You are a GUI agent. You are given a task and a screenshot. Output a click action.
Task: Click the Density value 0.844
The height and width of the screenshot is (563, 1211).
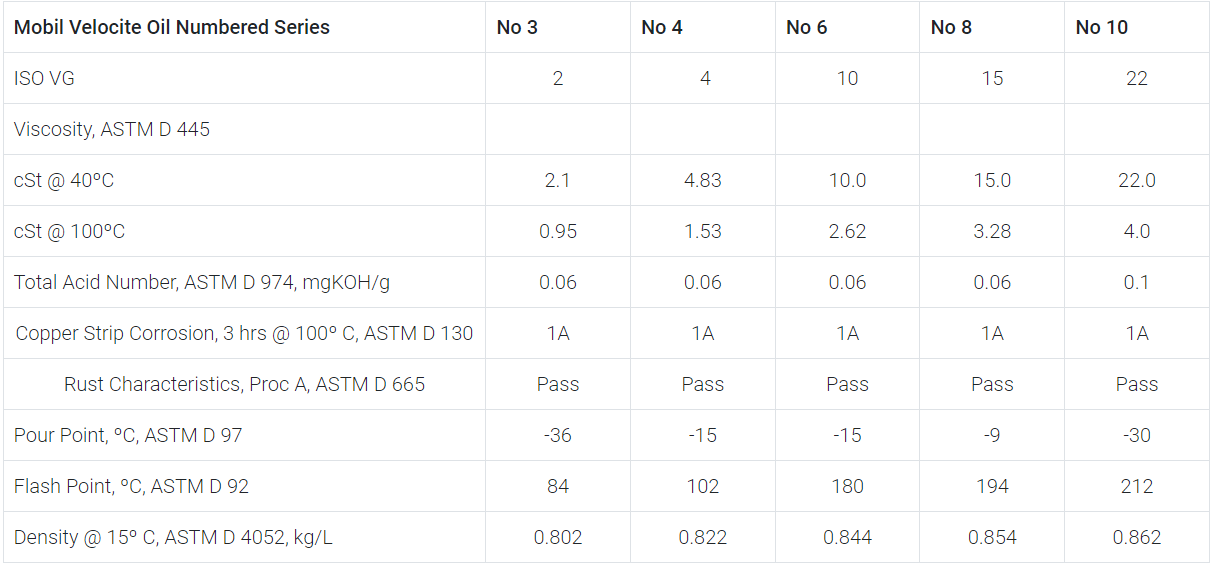click(x=847, y=537)
